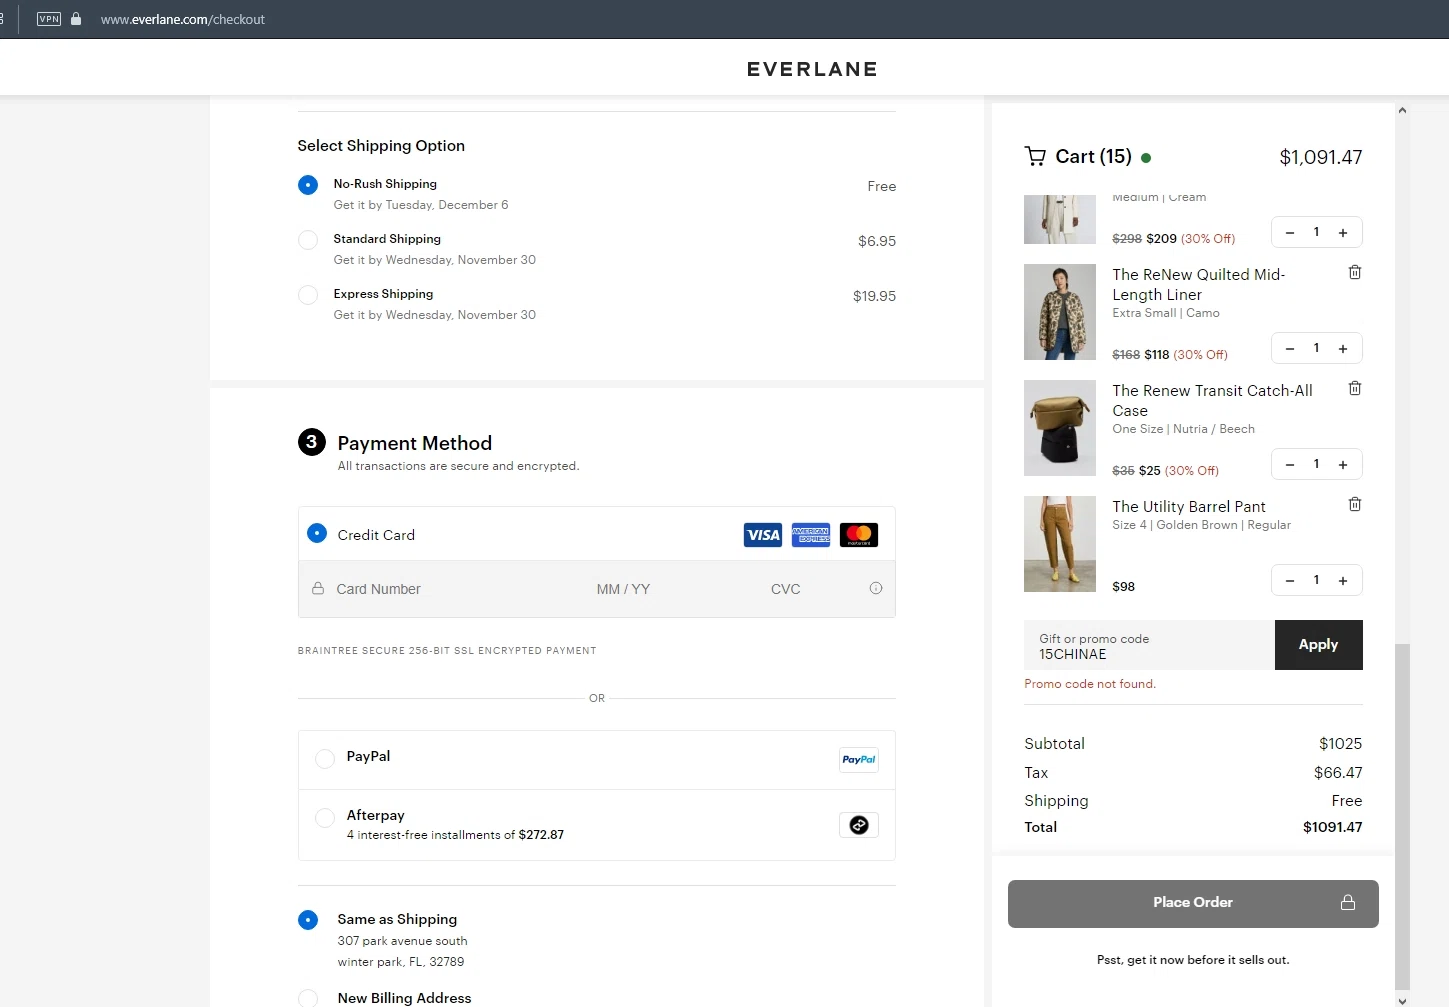Image resolution: width=1449 pixels, height=1007 pixels.
Task: Open the Everlane logo homepage link
Action: click(812, 69)
